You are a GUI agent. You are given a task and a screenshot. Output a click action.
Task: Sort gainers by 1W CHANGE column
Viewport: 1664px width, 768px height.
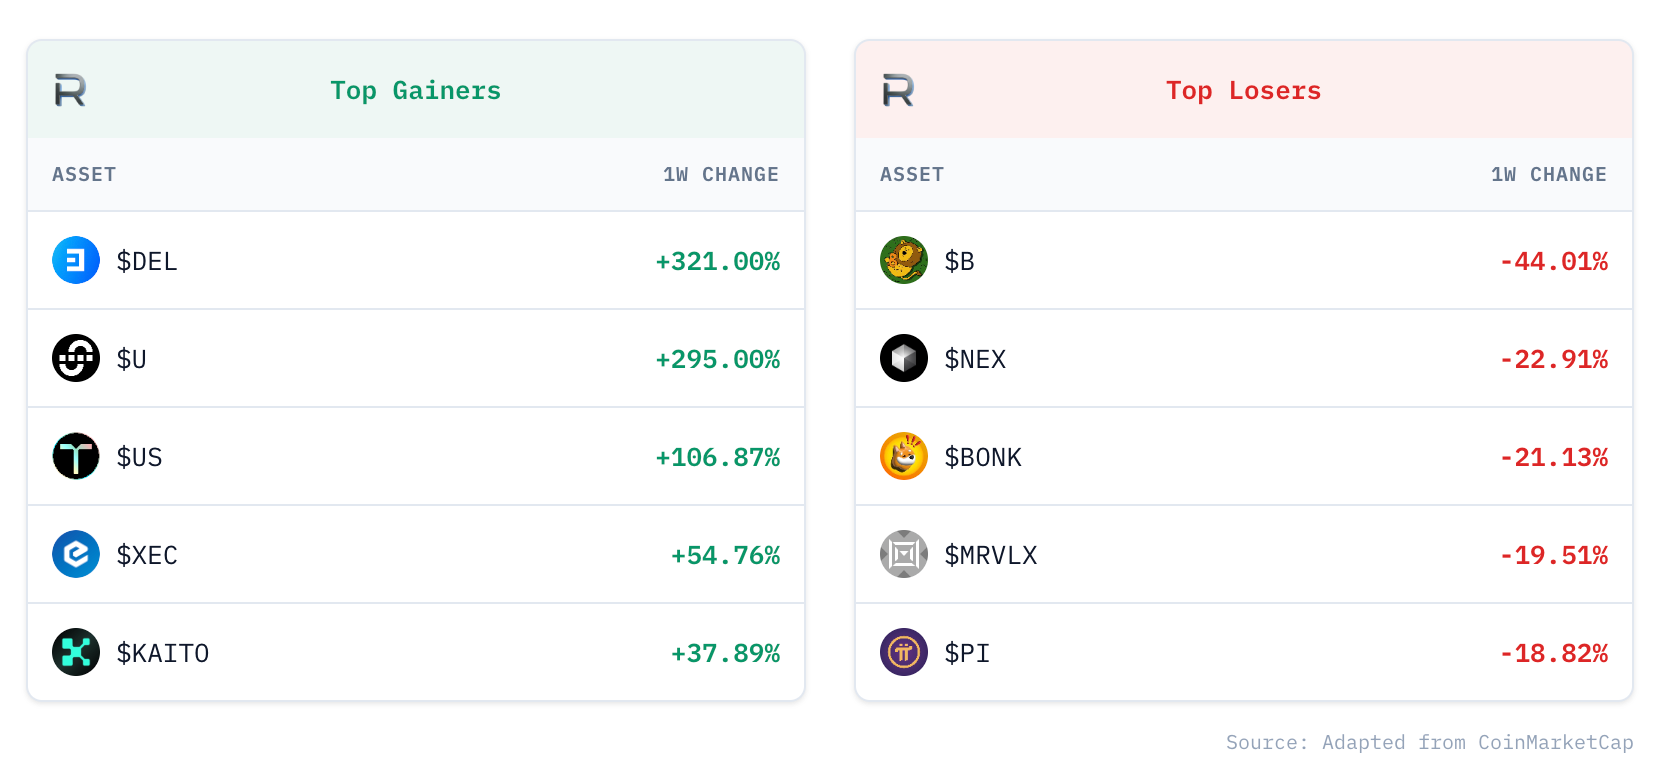click(721, 174)
